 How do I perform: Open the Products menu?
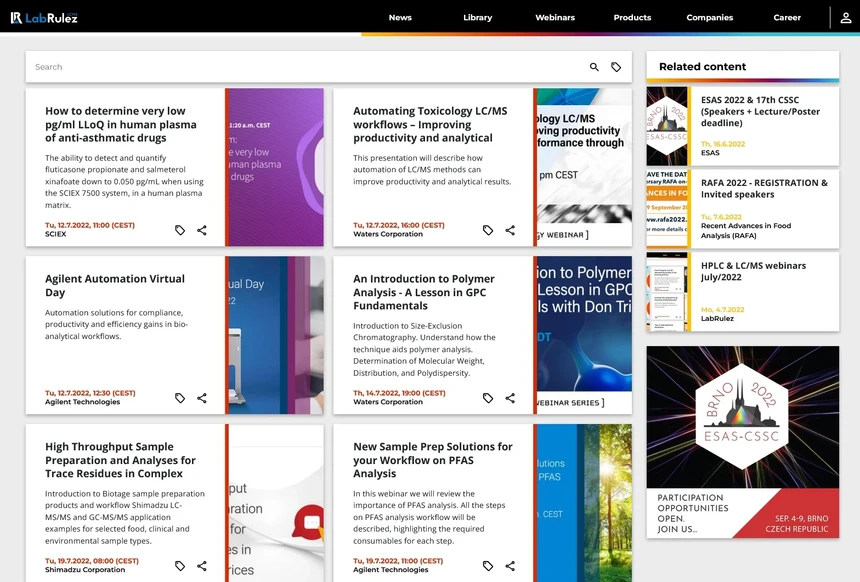point(632,18)
